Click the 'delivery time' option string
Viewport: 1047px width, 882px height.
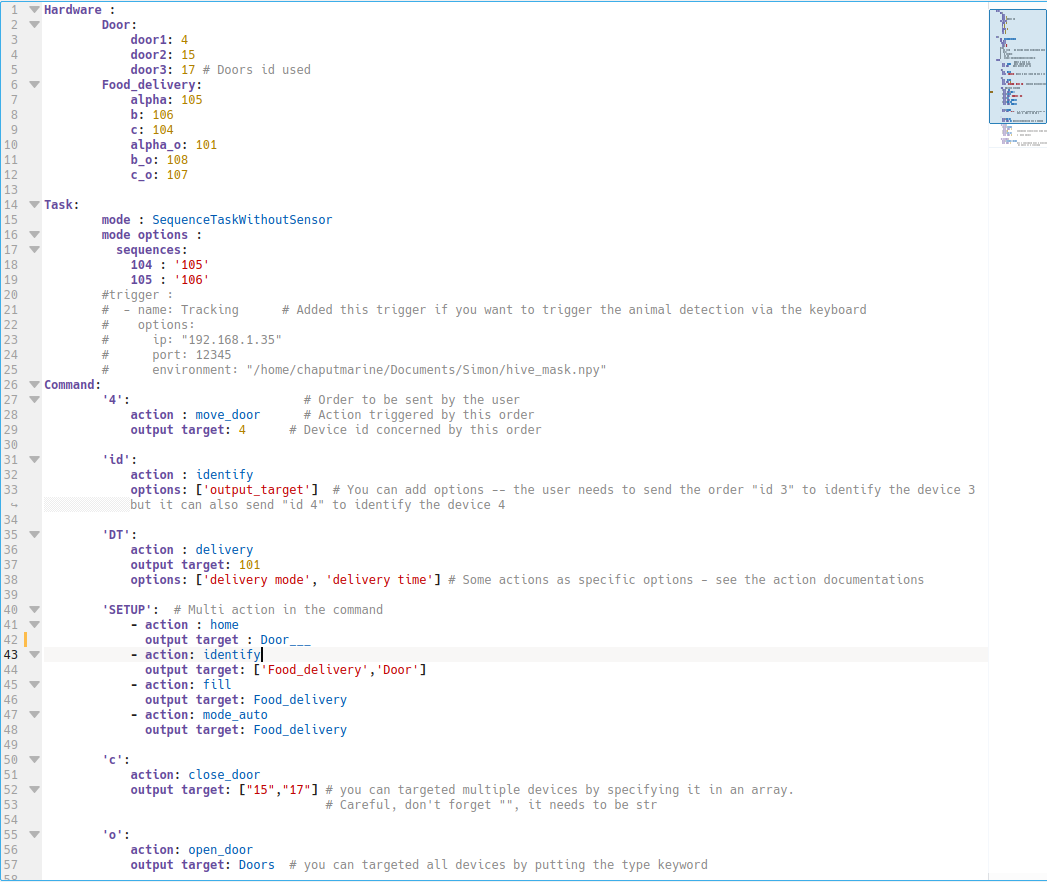(380, 580)
